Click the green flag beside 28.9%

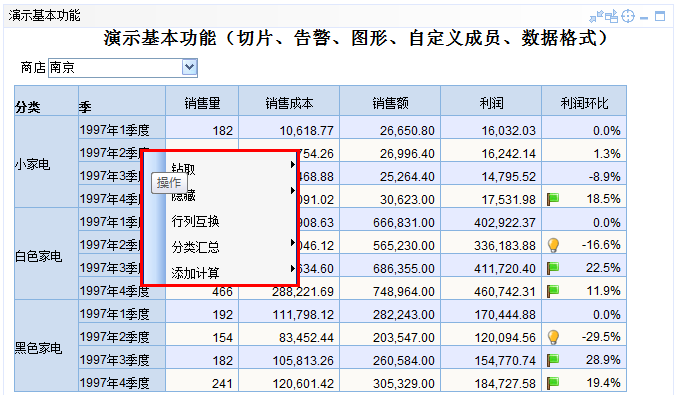click(553, 360)
